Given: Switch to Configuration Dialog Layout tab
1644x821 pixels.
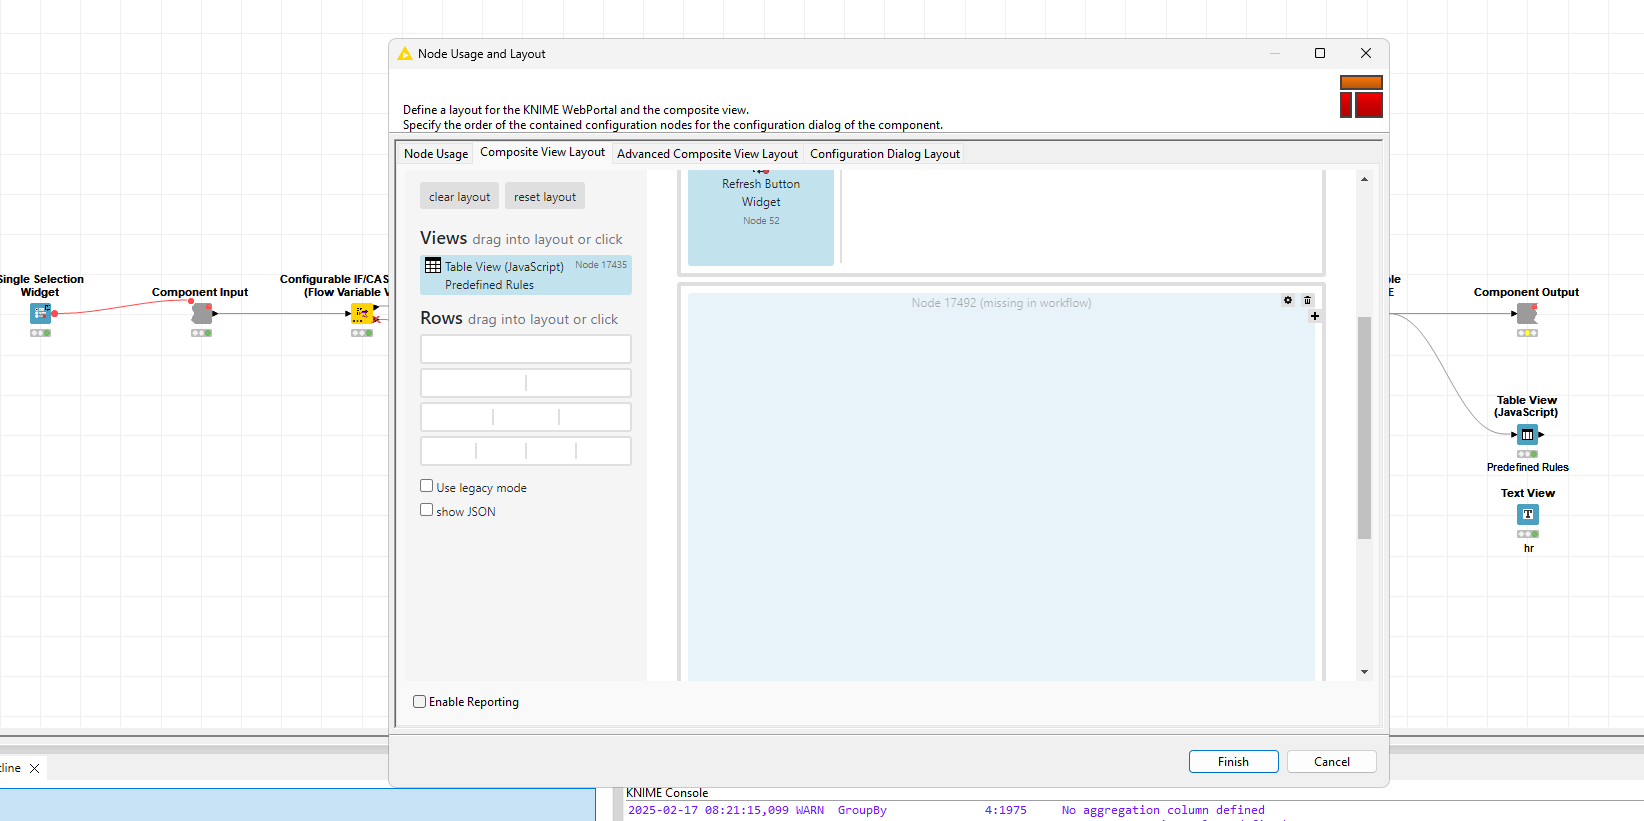Looking at the screenshot, I should point(885,154).
